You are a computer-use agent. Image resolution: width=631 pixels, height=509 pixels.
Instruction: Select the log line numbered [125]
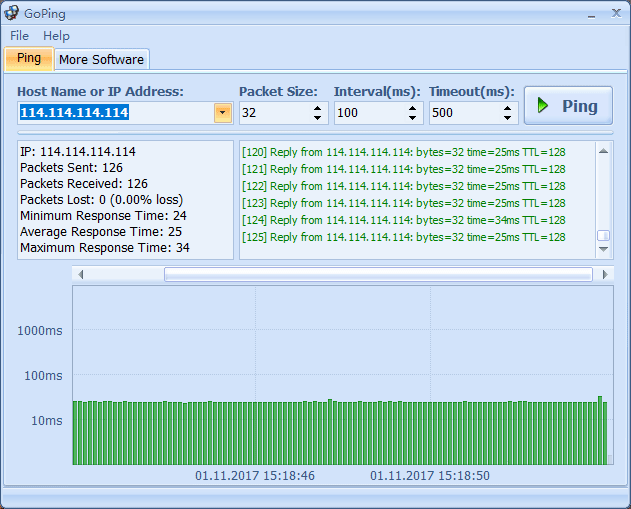(404, 237)
